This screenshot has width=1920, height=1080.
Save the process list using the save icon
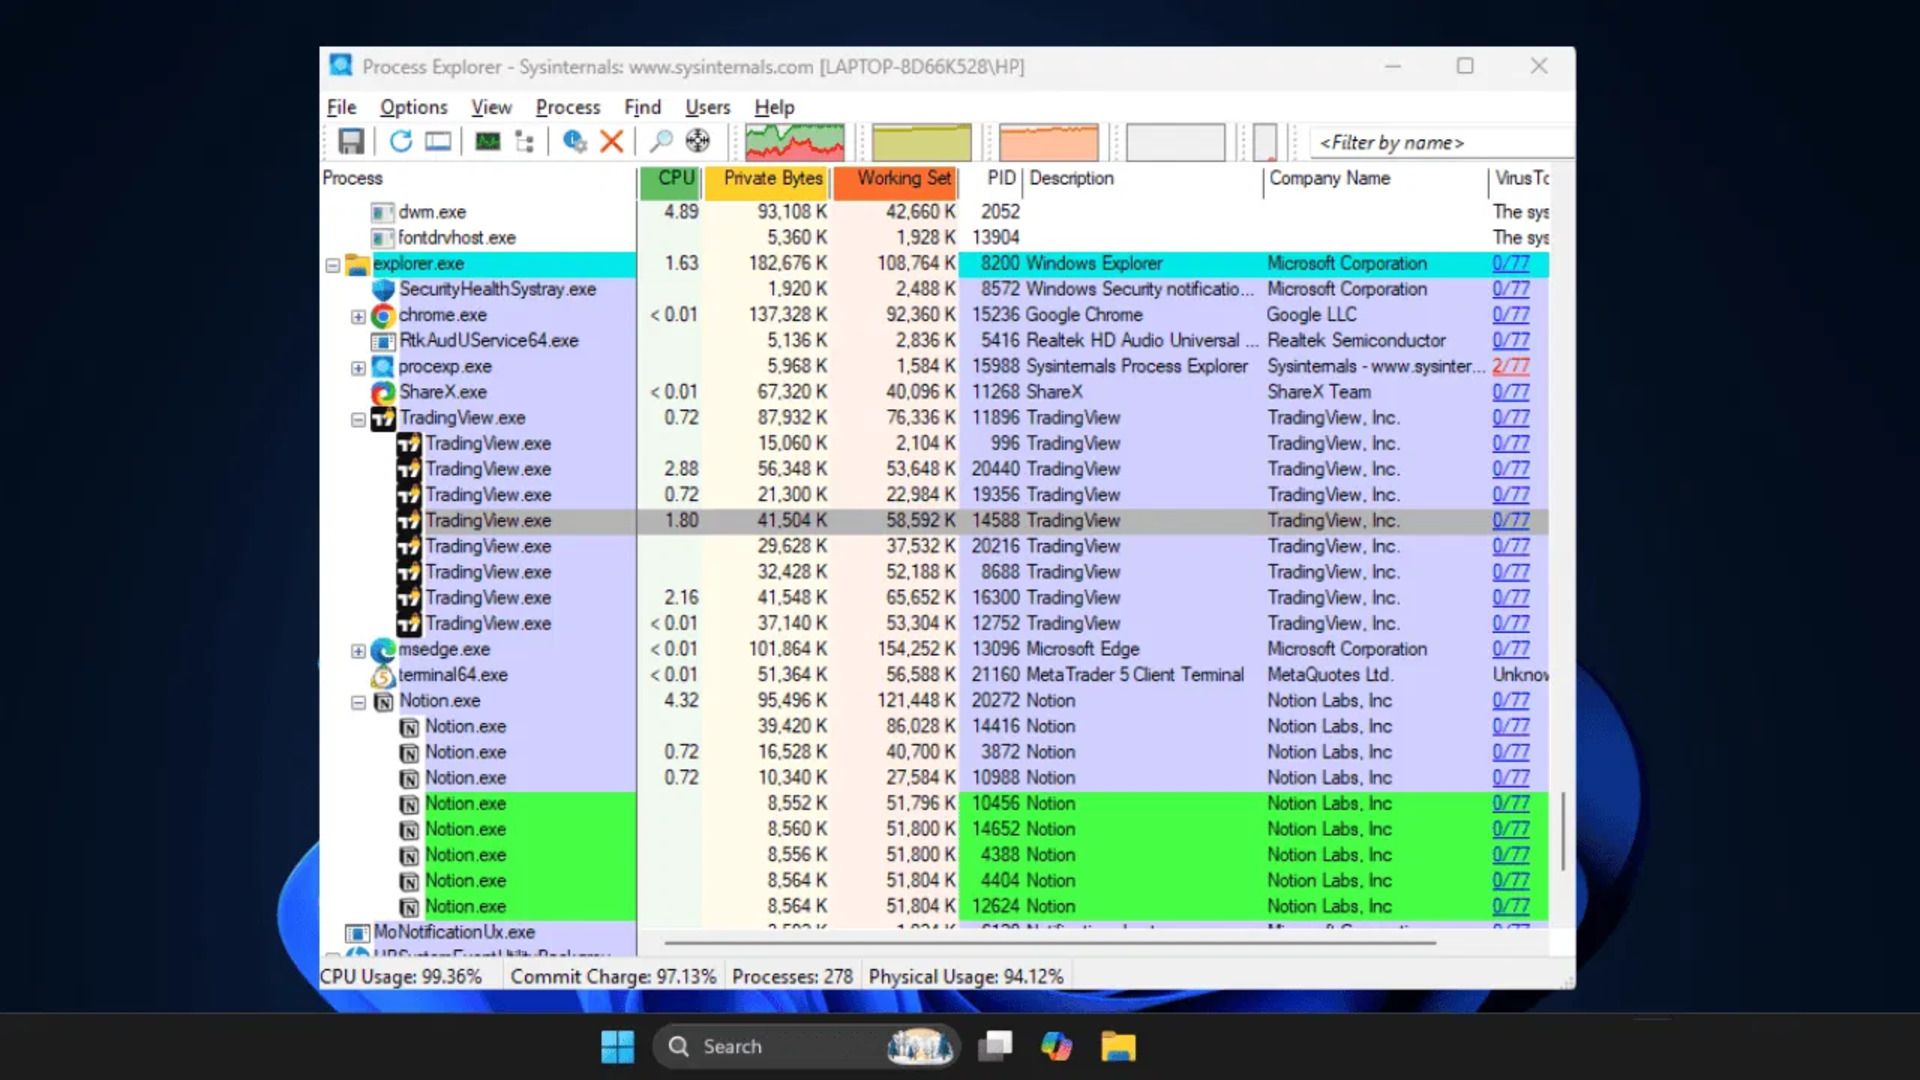350,141
